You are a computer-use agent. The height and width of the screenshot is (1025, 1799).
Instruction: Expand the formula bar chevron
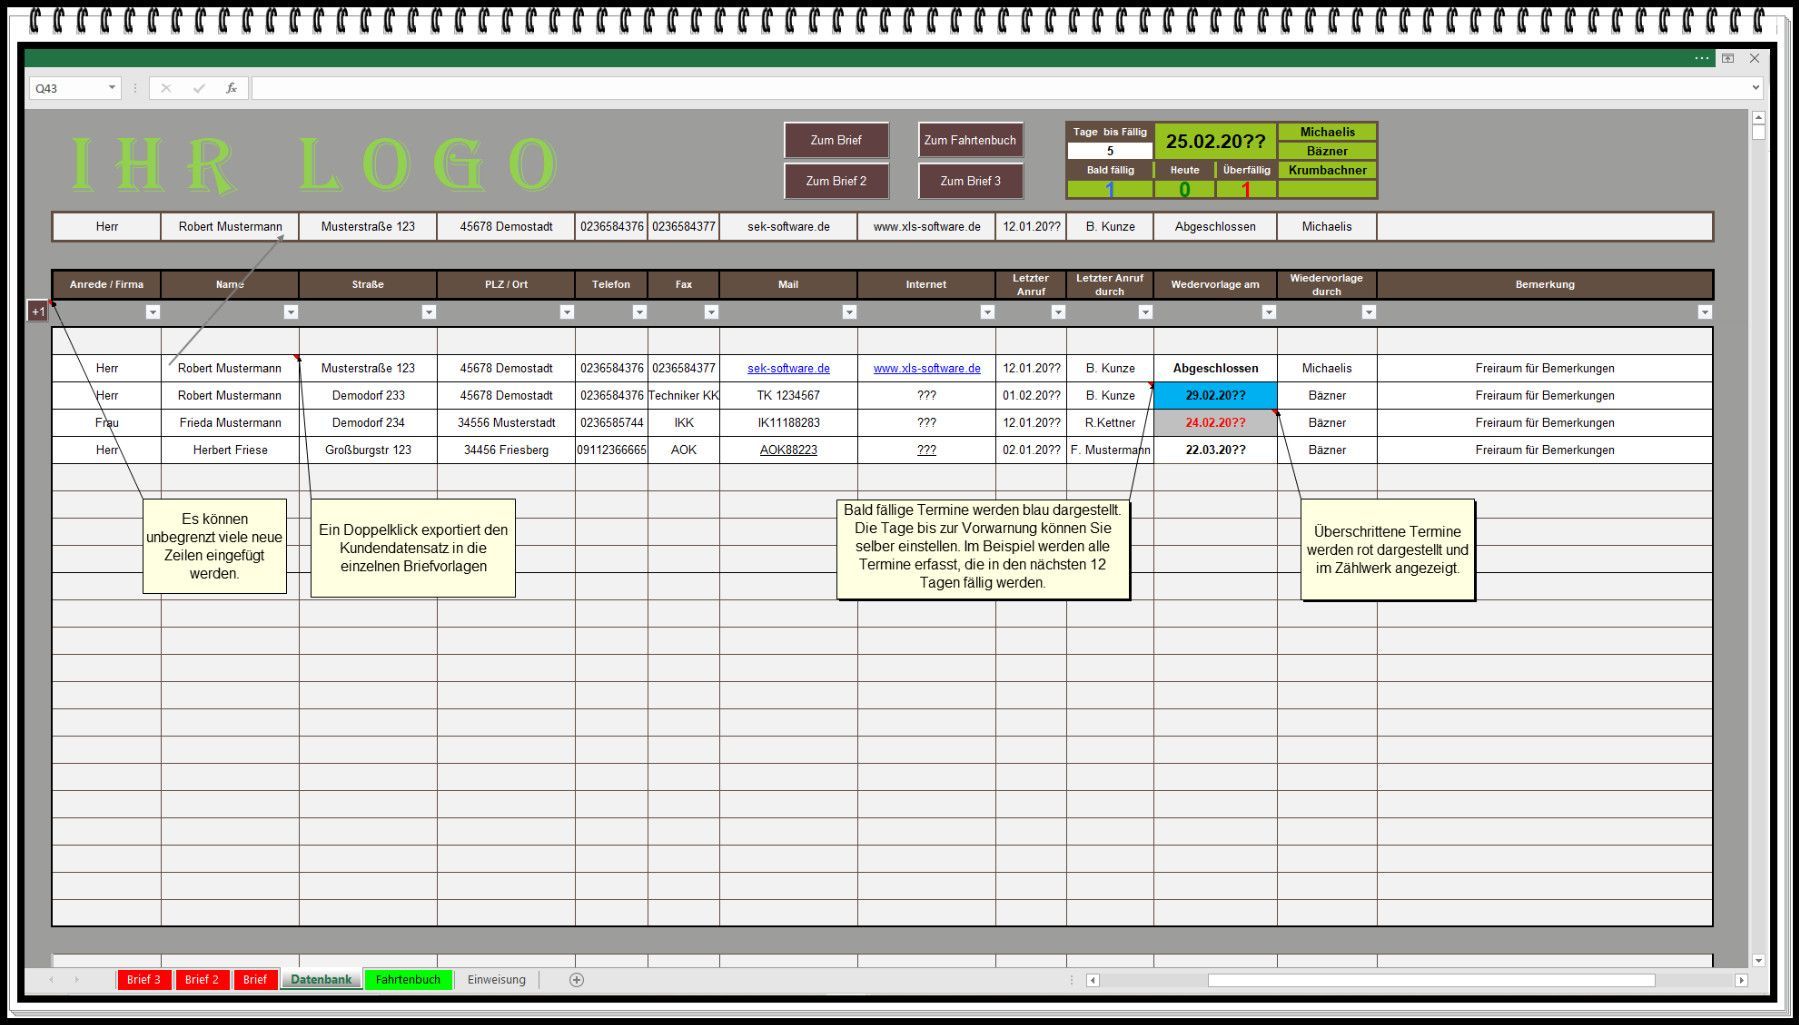1755,88
